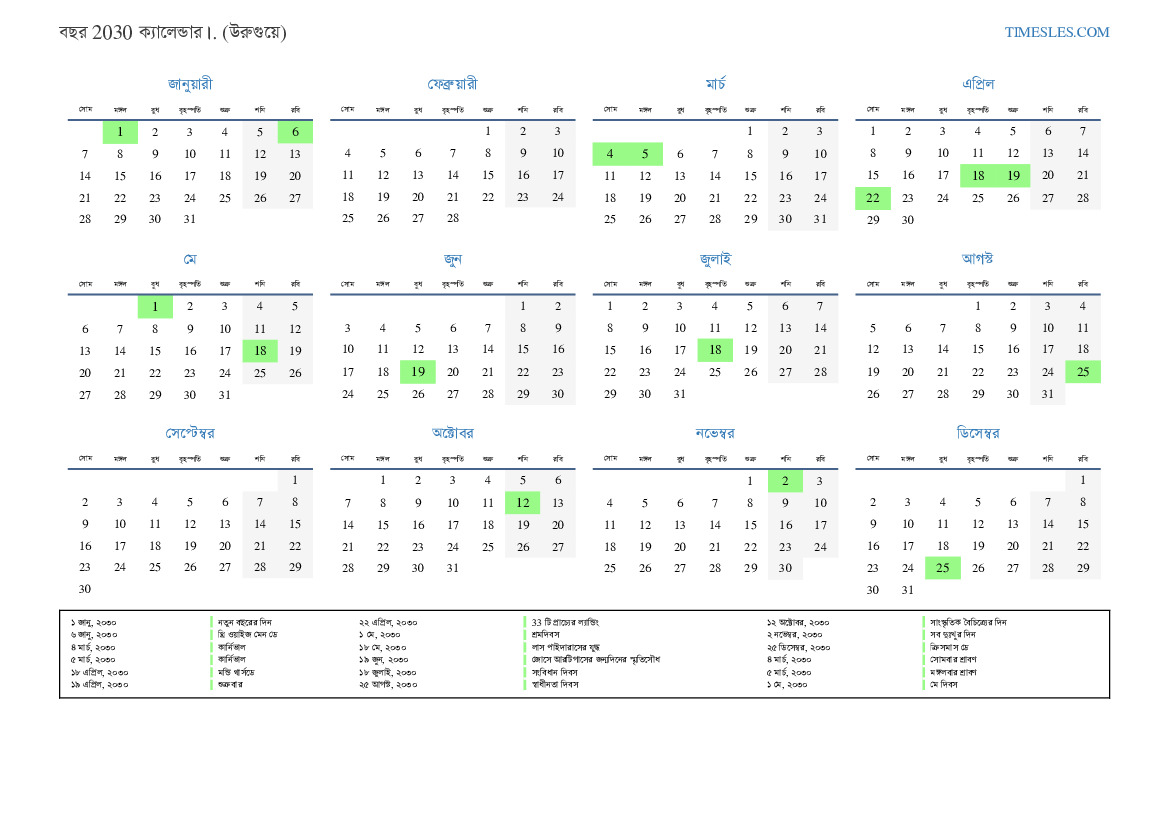
Task: Click highlighted date 25 in আগস্ট
Action: click(x=1083, y=372)
